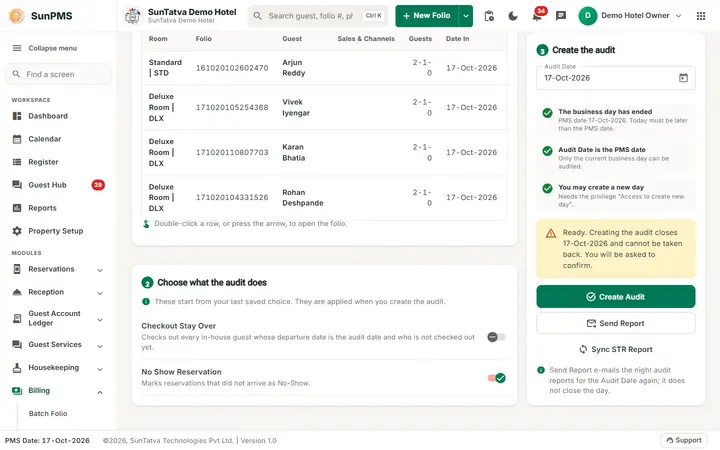The width and height of the screenshot is (720, 450).
Task: Click the Find a screen field
Action: pos(58,74)
